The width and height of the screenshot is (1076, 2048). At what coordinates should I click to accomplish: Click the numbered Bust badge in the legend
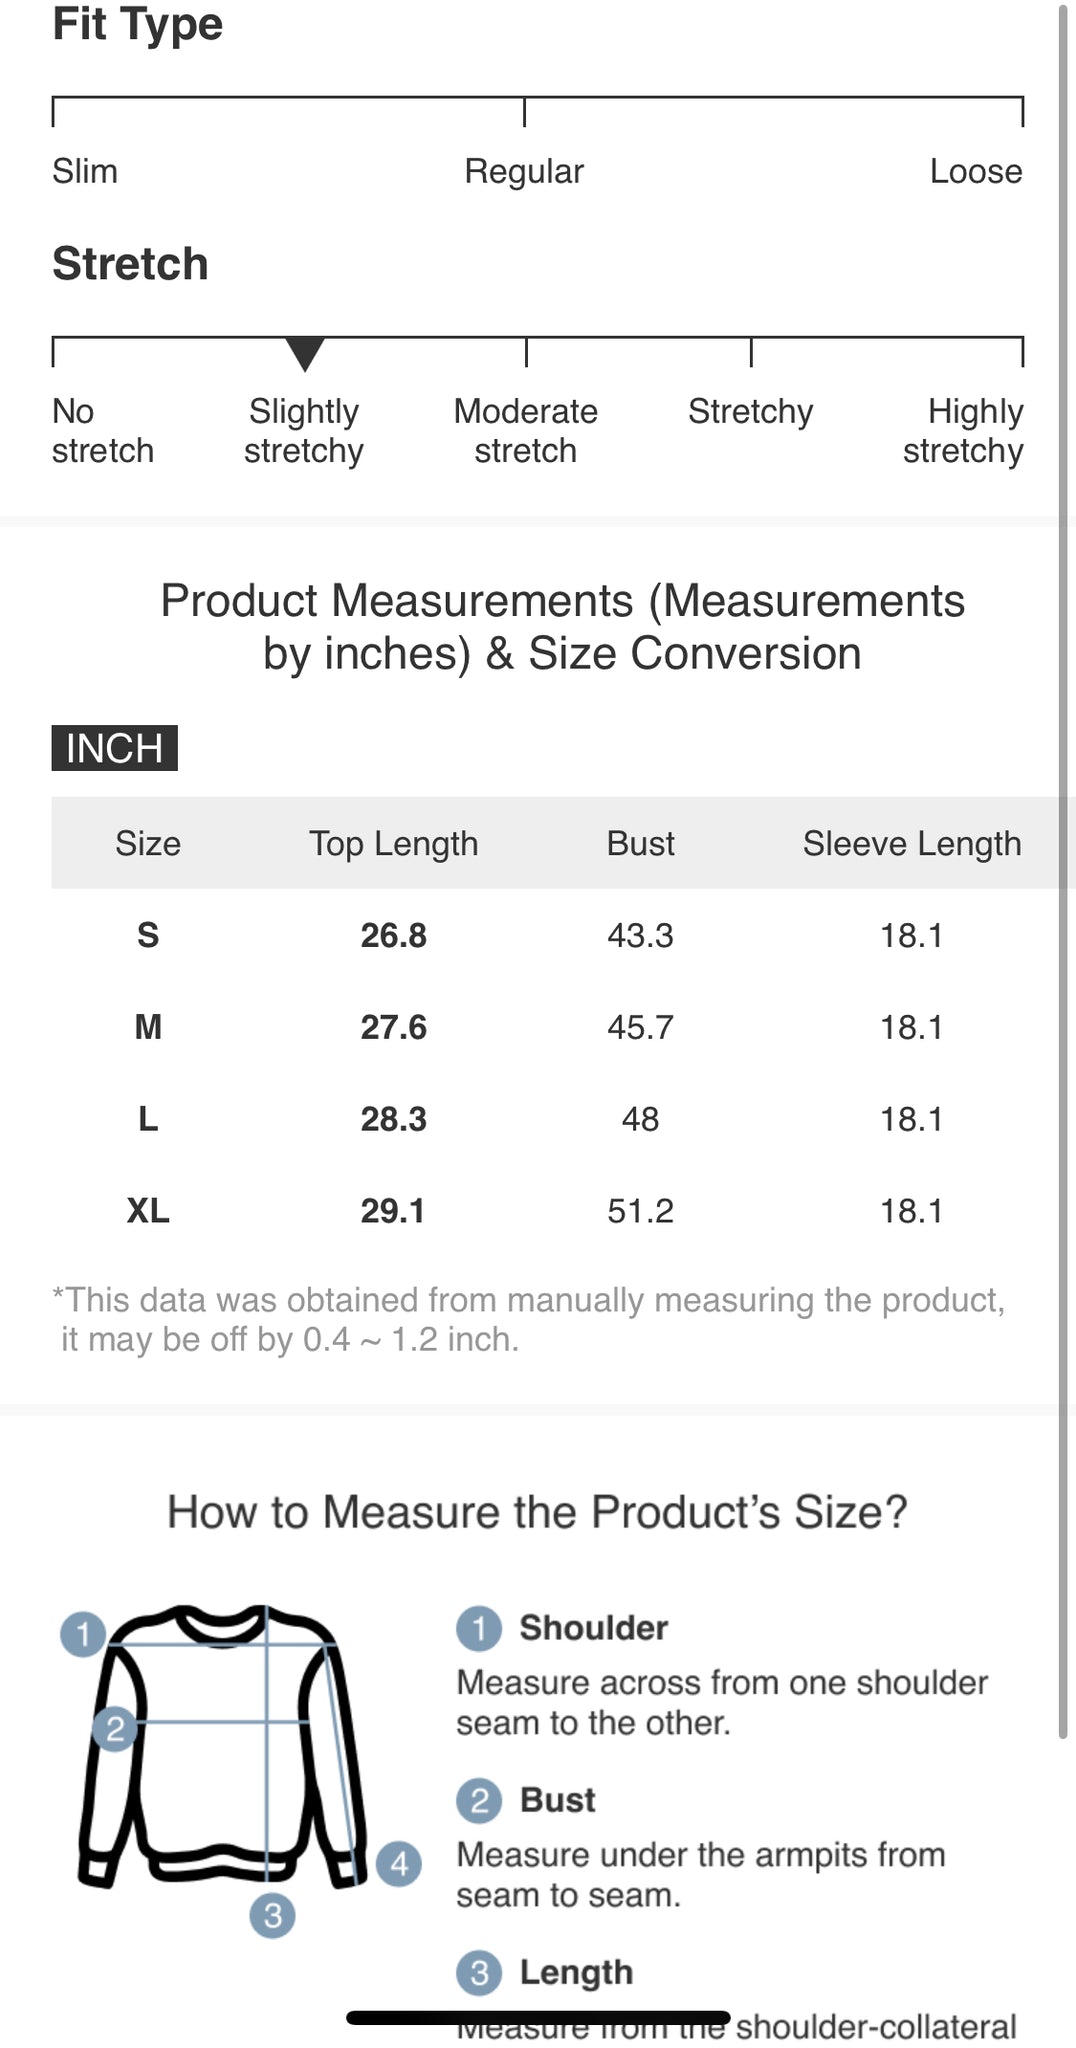point(479,1800)
